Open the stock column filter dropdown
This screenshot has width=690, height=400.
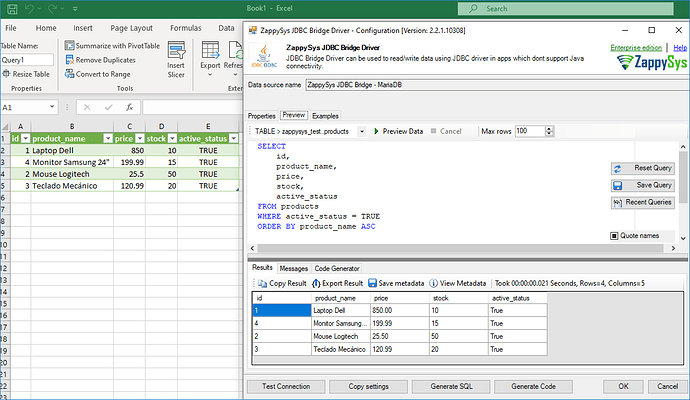click(x=172, y=139)
